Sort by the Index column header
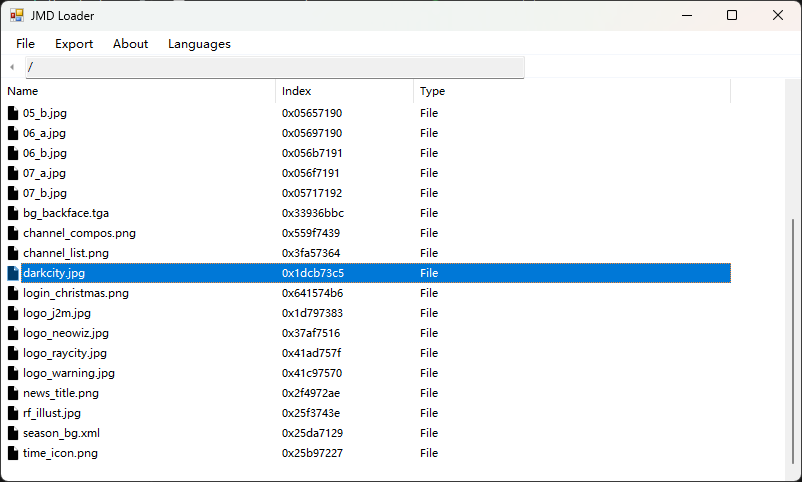This screenshot has width=802, height=482. pyautogui.click(x=344, y=91)
